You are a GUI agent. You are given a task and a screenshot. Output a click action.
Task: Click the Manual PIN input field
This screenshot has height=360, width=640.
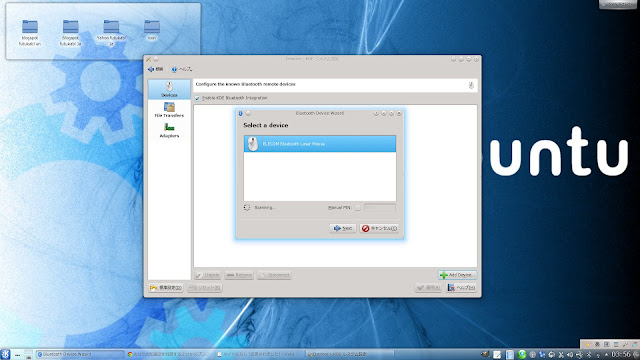tap(380, 208)
